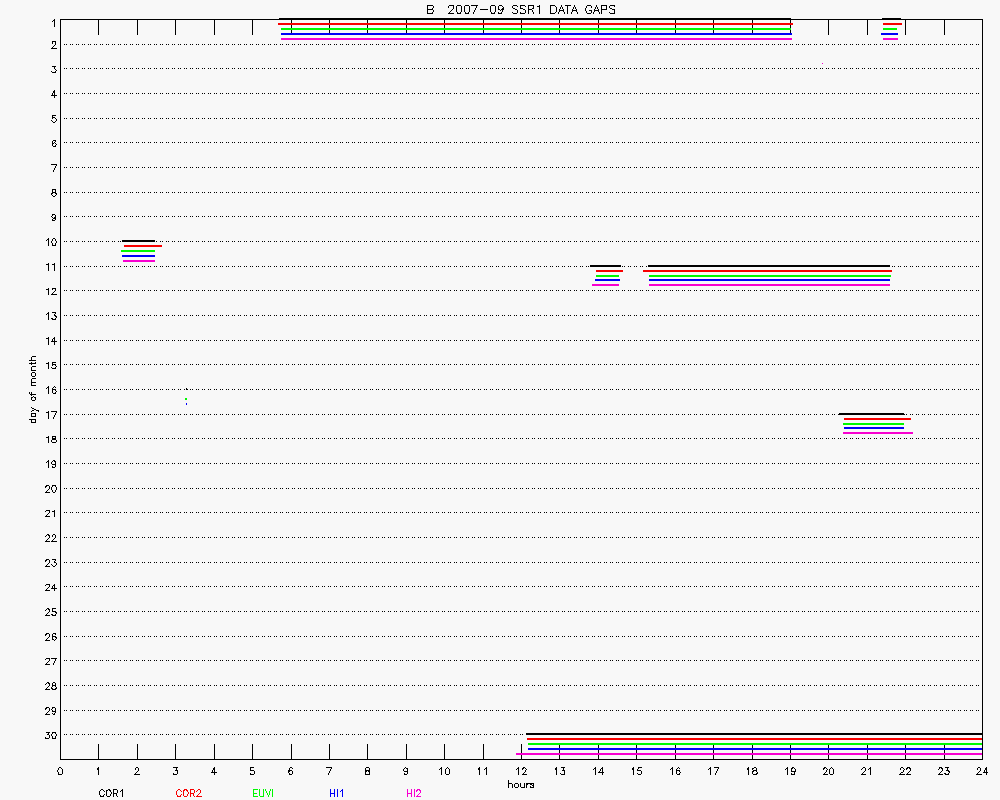Click the long day 1 gap bars at top
Screen dimensions: 1000x800
click(536, 29)
